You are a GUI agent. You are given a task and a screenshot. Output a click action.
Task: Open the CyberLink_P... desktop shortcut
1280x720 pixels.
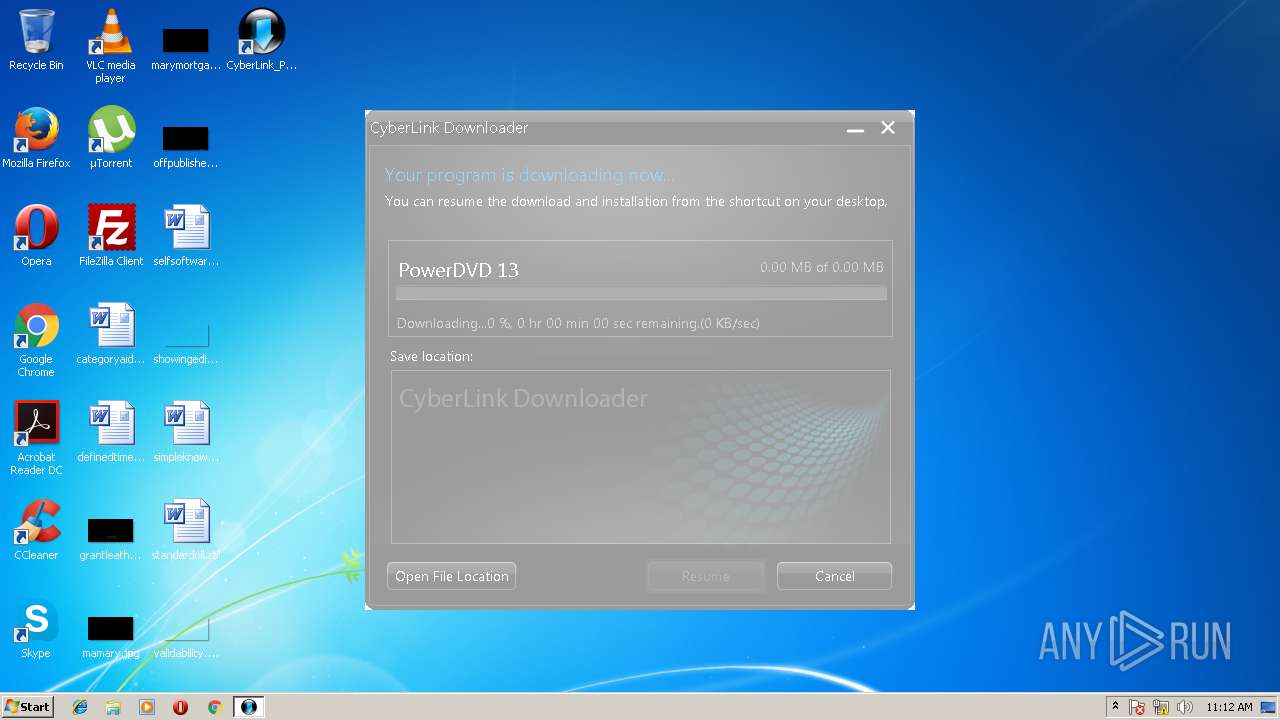coord(261,40)
